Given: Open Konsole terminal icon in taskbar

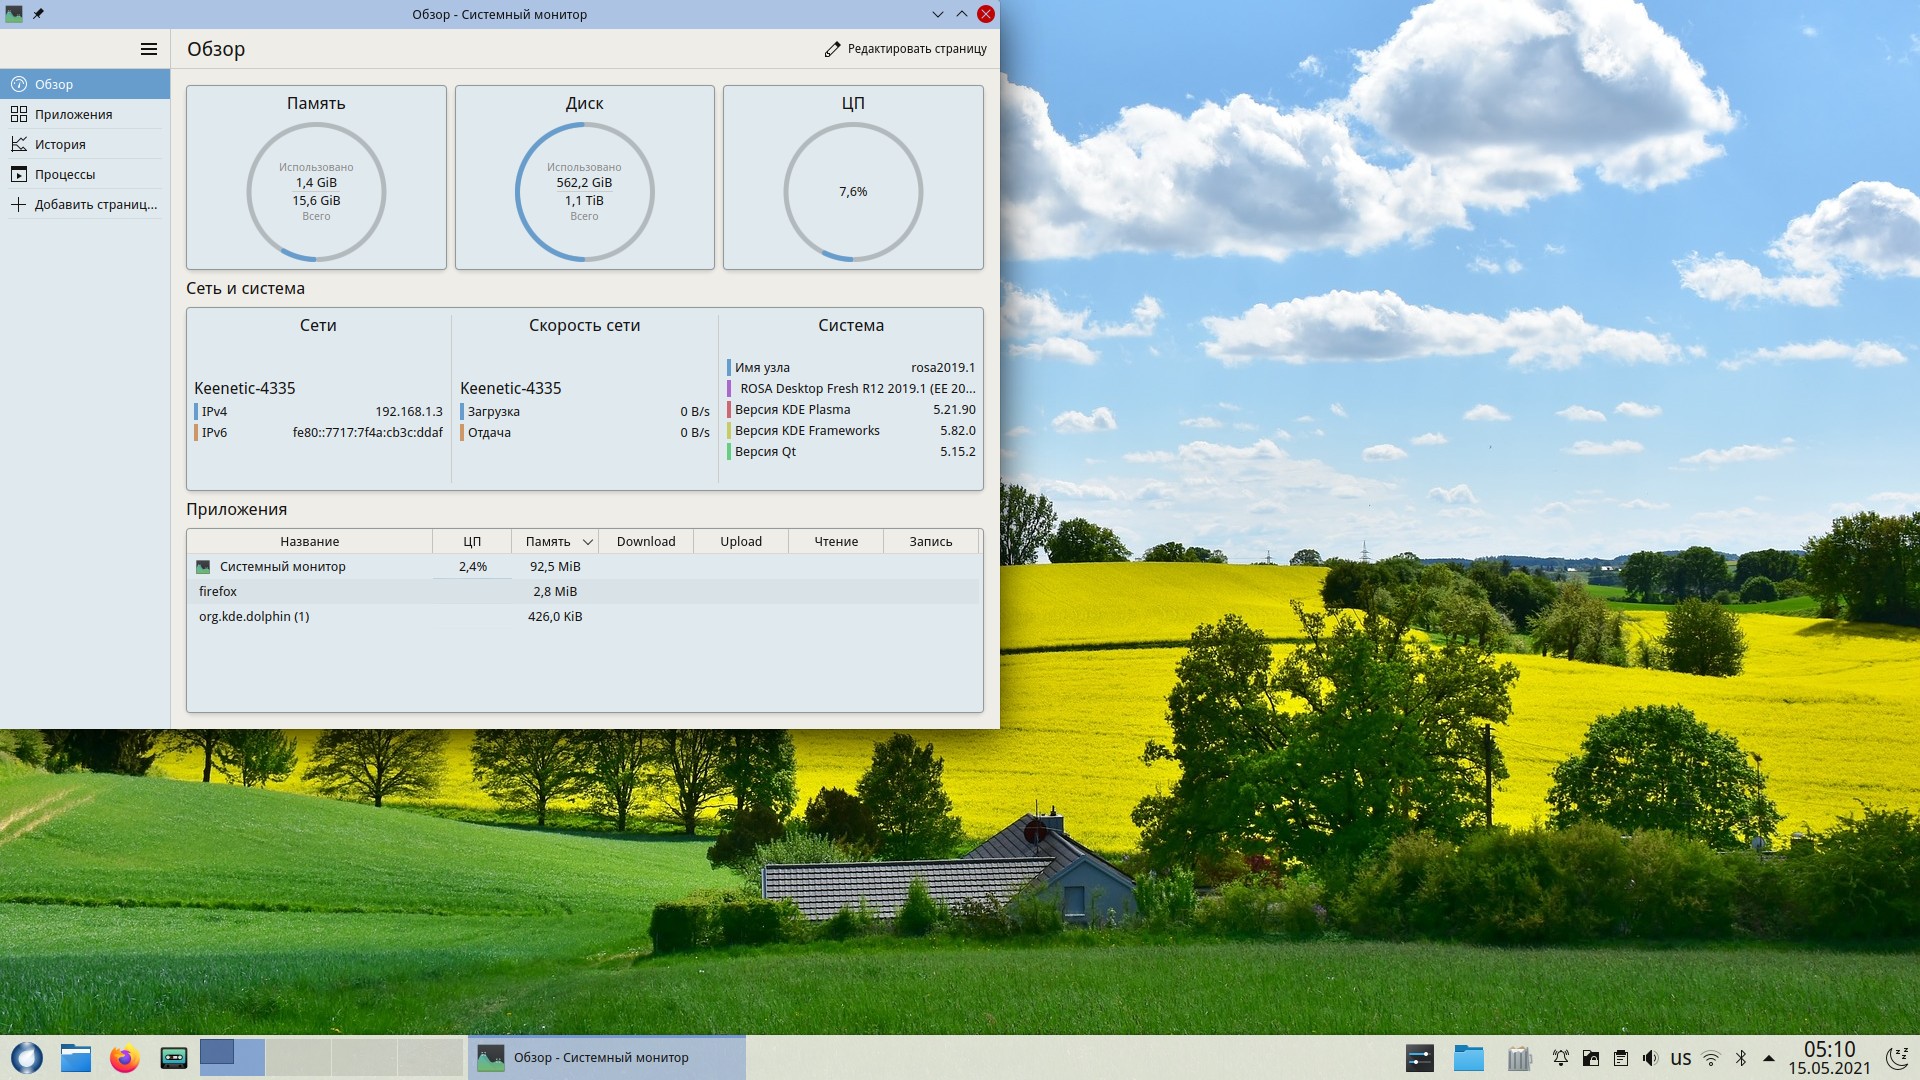Looking at the screenshot, I should [174, 1057].
